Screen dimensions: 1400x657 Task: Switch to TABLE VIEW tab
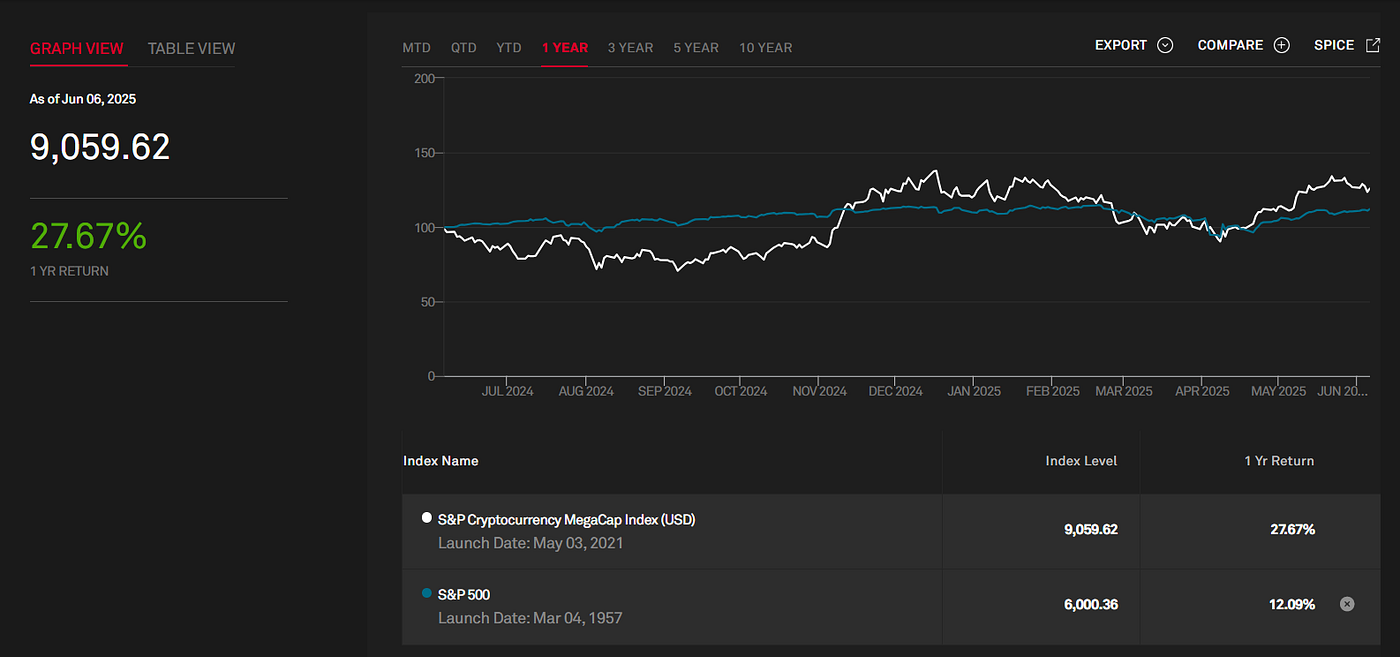(191, 48)
